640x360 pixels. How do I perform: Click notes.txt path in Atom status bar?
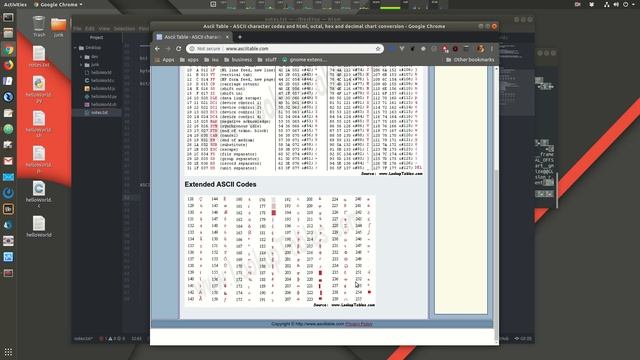[x=83, y=338]
